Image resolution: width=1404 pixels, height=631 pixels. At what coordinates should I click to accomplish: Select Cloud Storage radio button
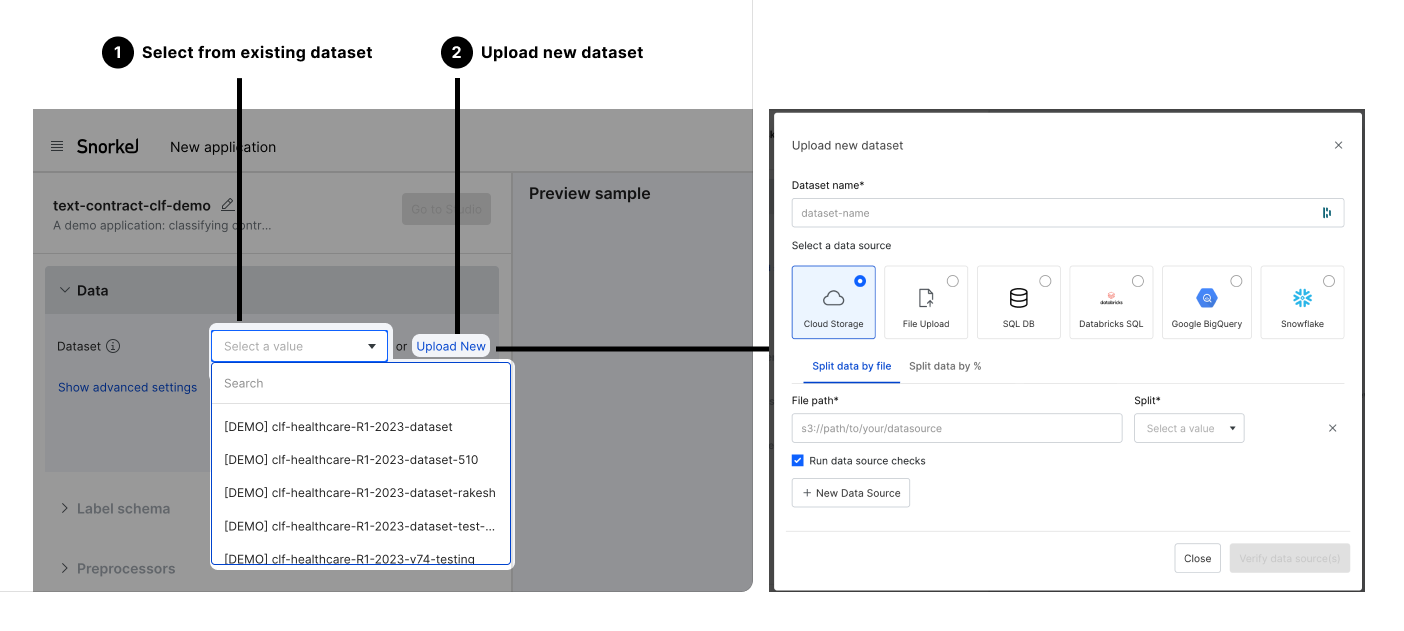coord(860,281)
